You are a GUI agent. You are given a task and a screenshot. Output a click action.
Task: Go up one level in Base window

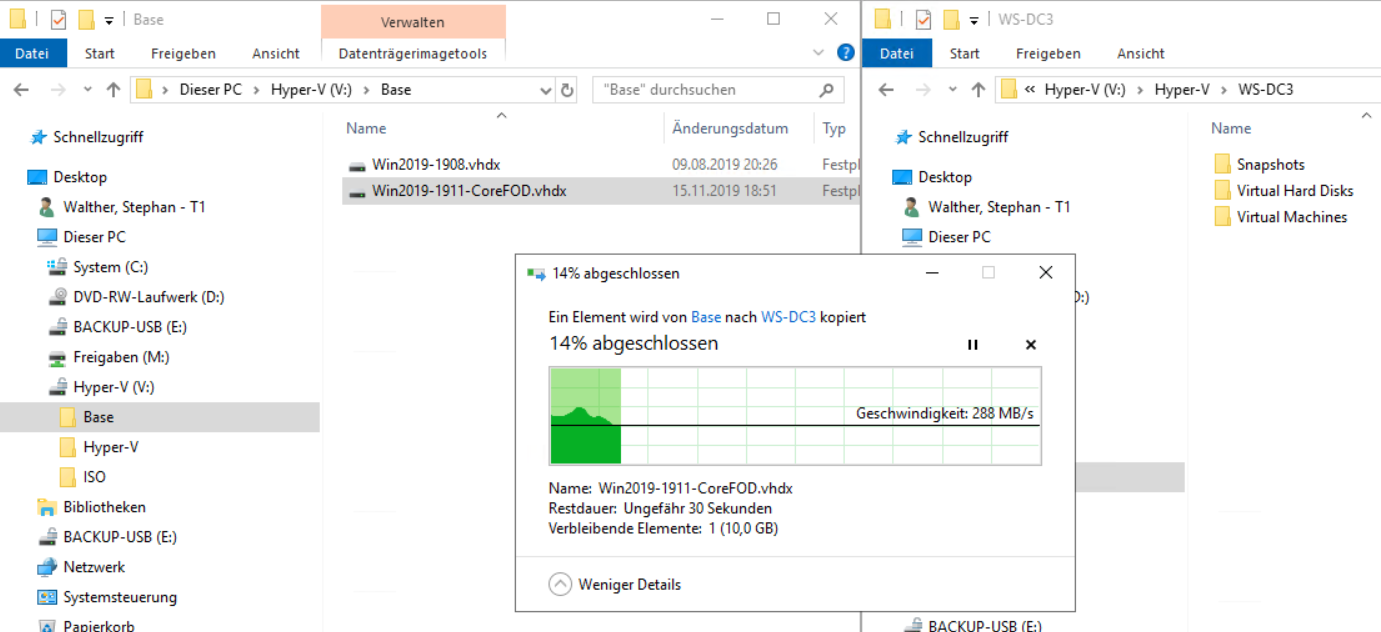[113, 90]
